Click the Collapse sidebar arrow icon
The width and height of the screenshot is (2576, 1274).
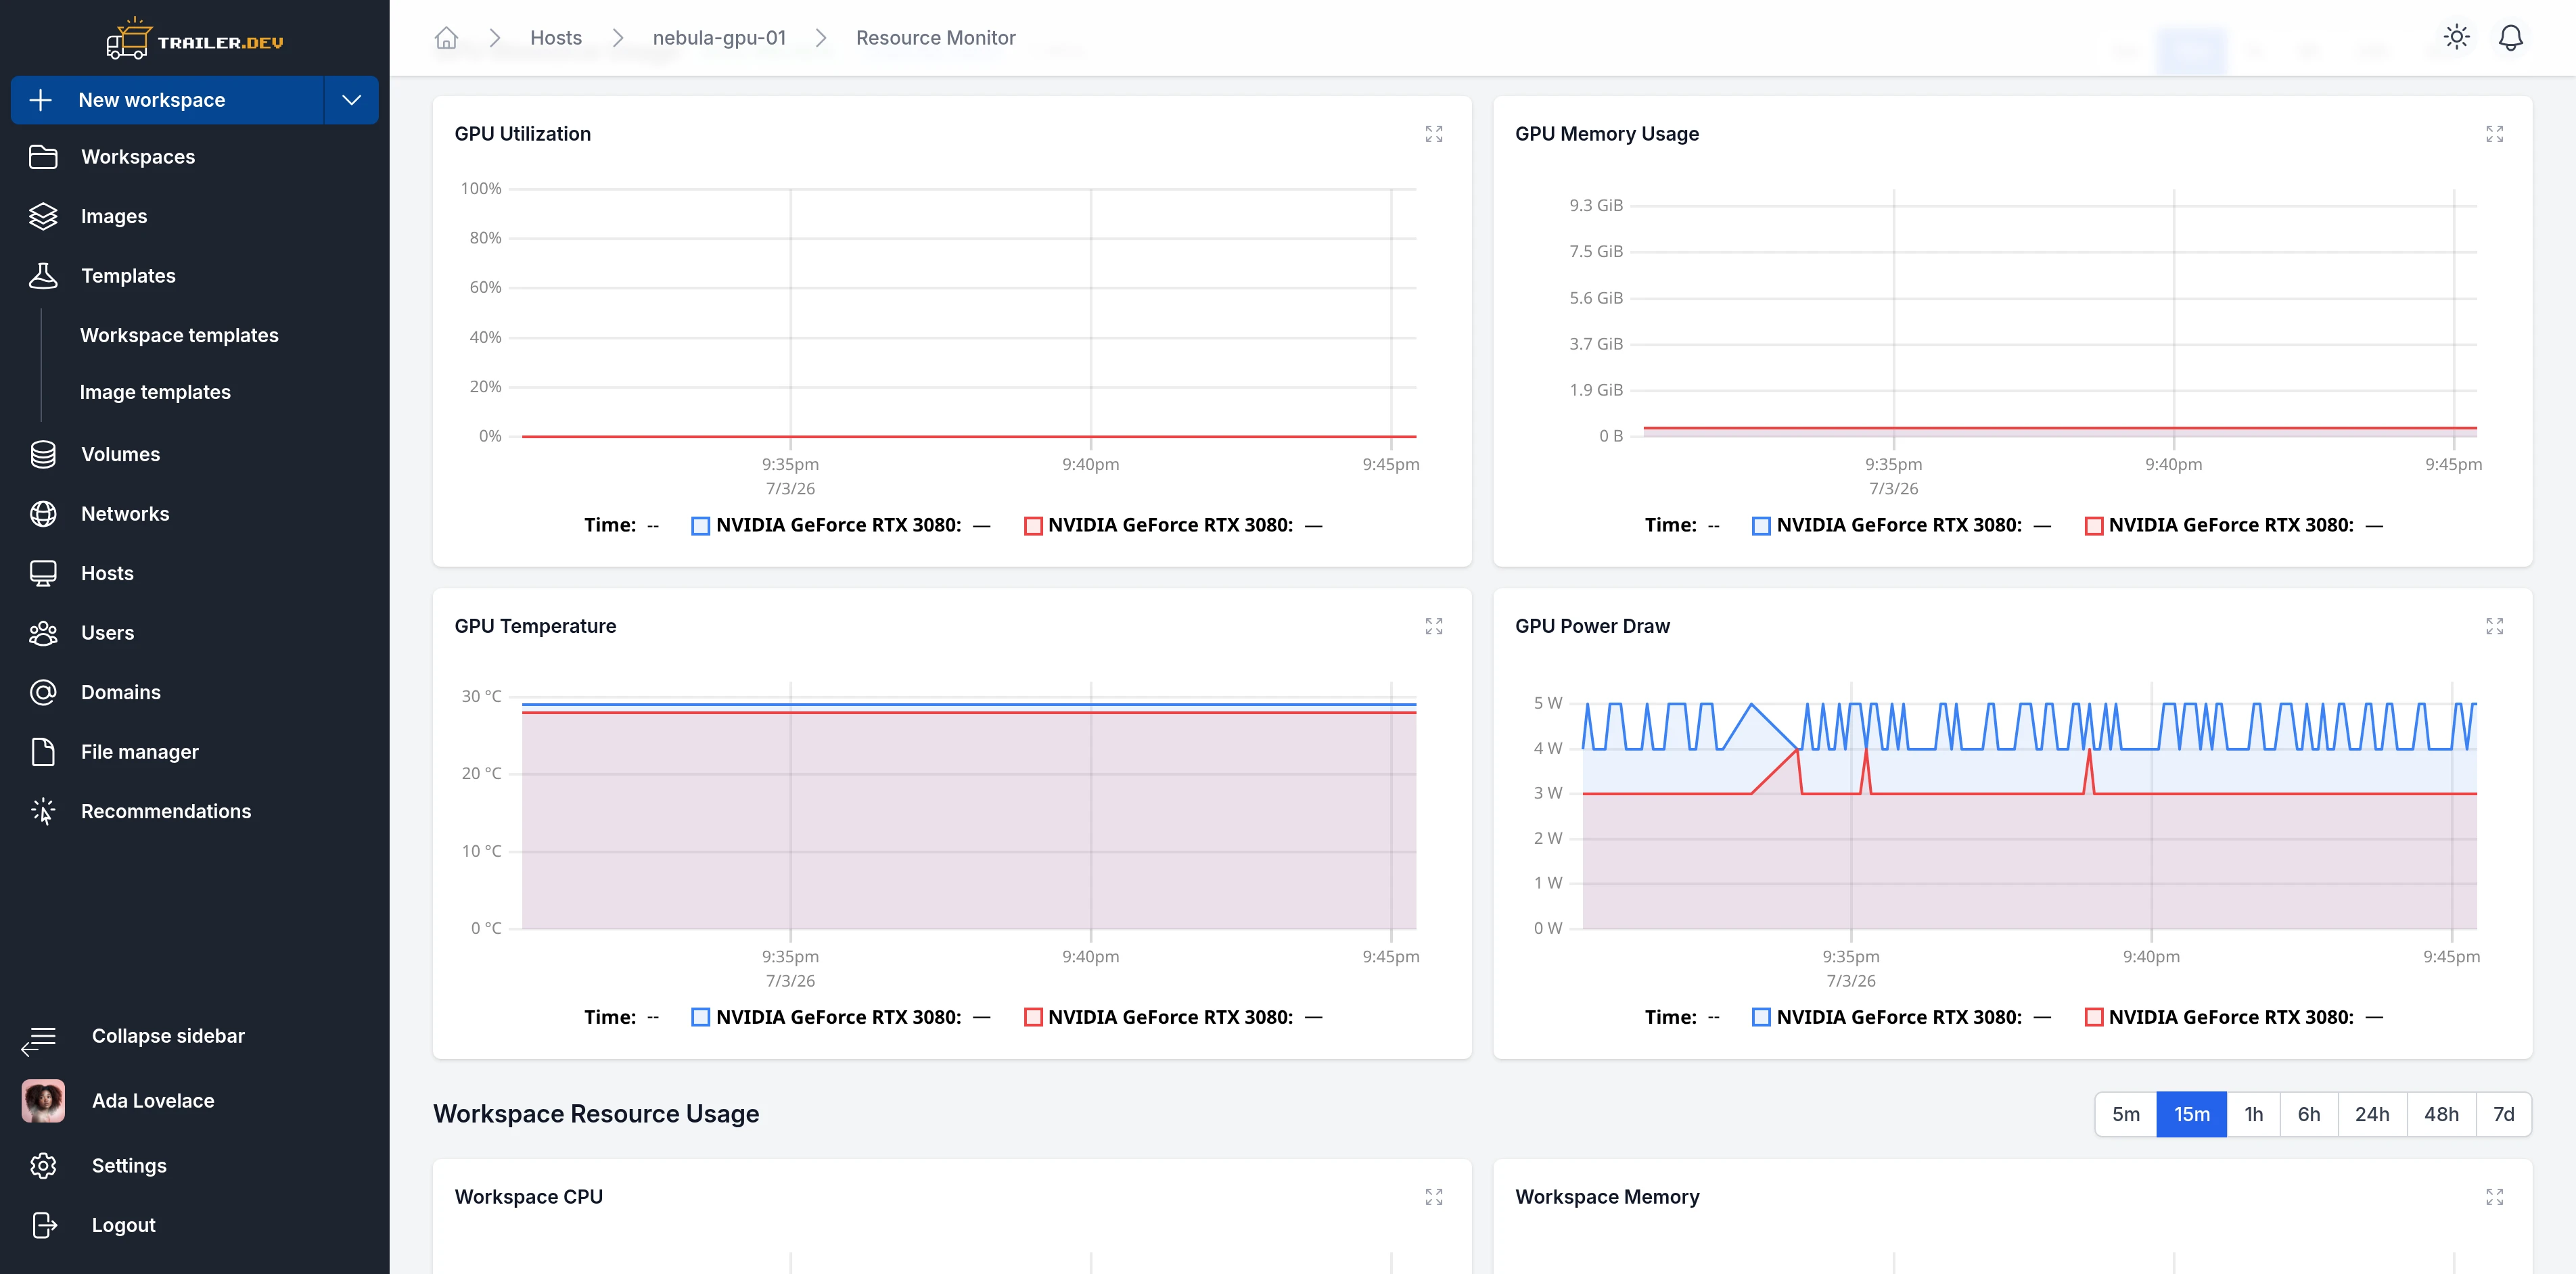pos(39,1040)
